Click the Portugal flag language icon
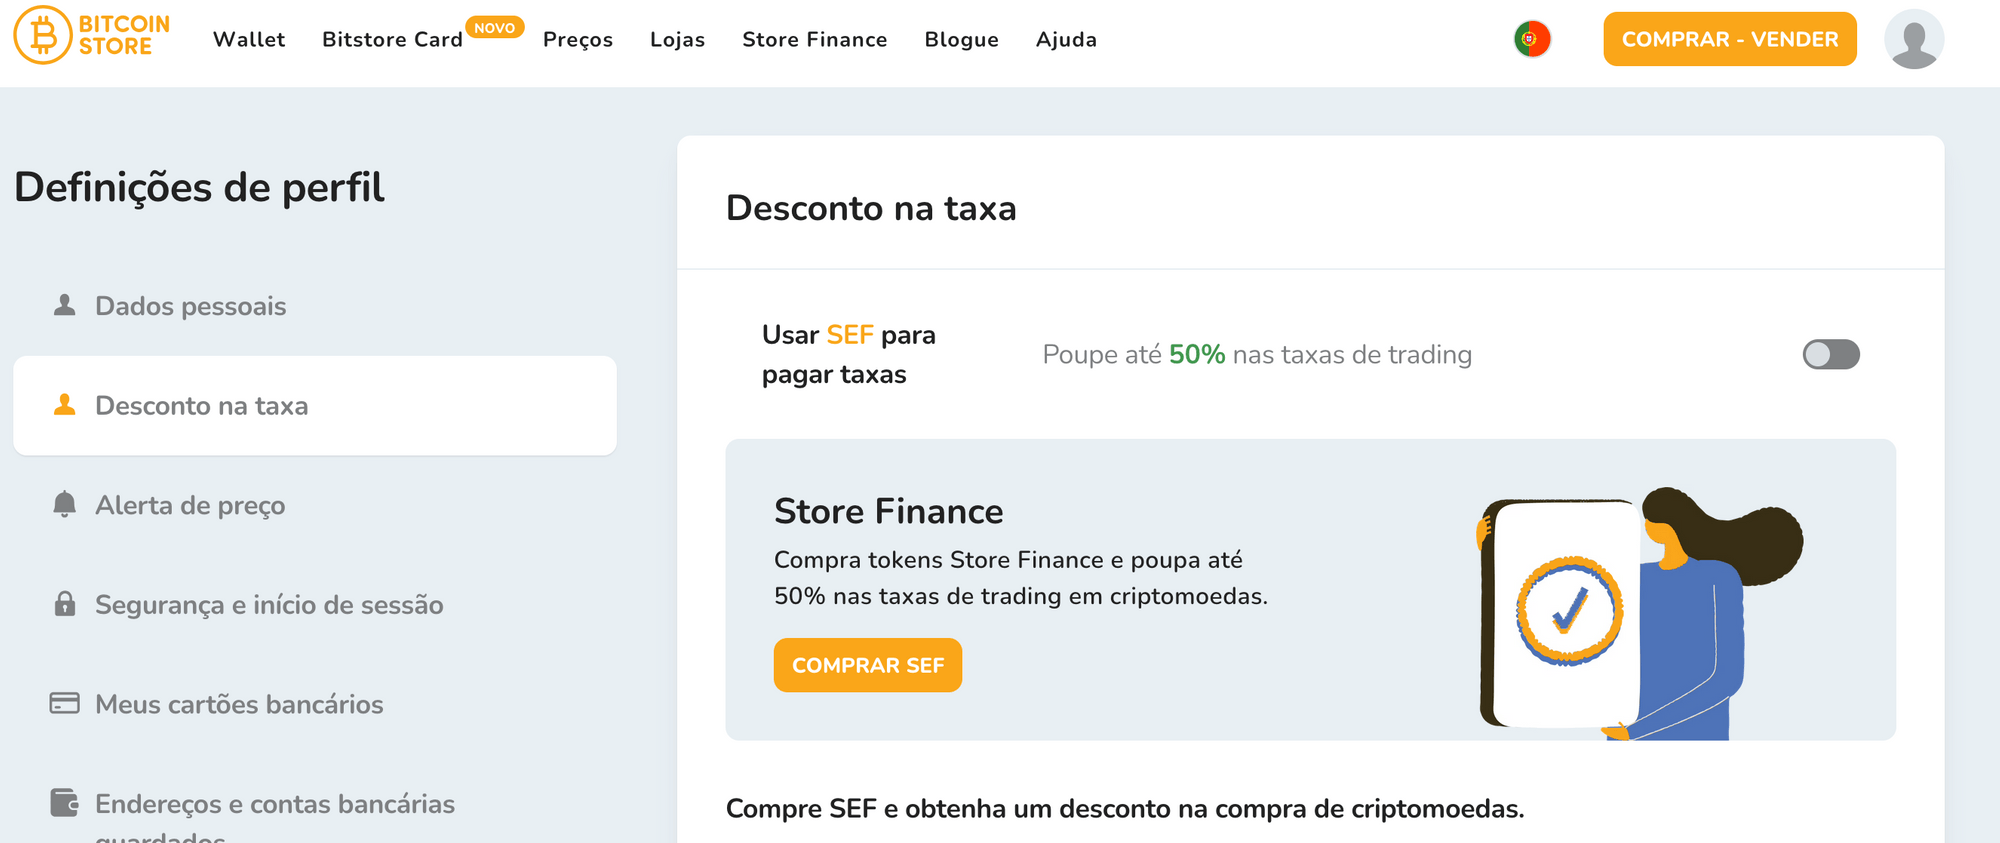 coord(1531,40)
